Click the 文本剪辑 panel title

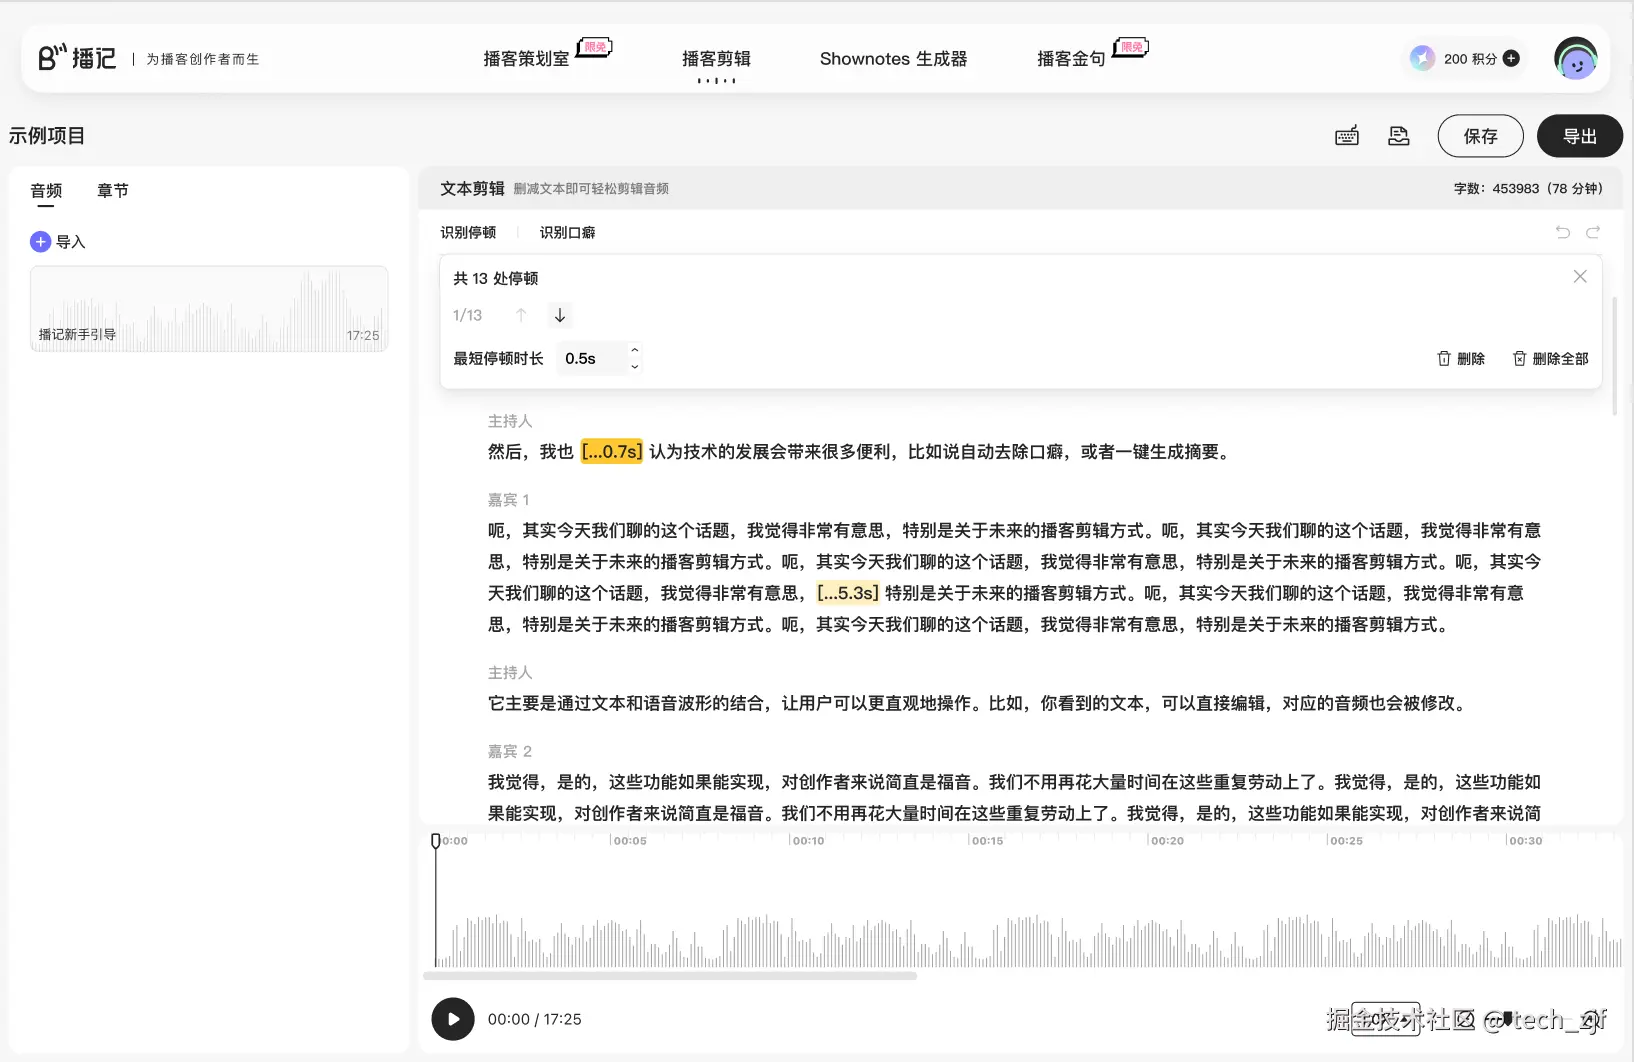point(472,188)
